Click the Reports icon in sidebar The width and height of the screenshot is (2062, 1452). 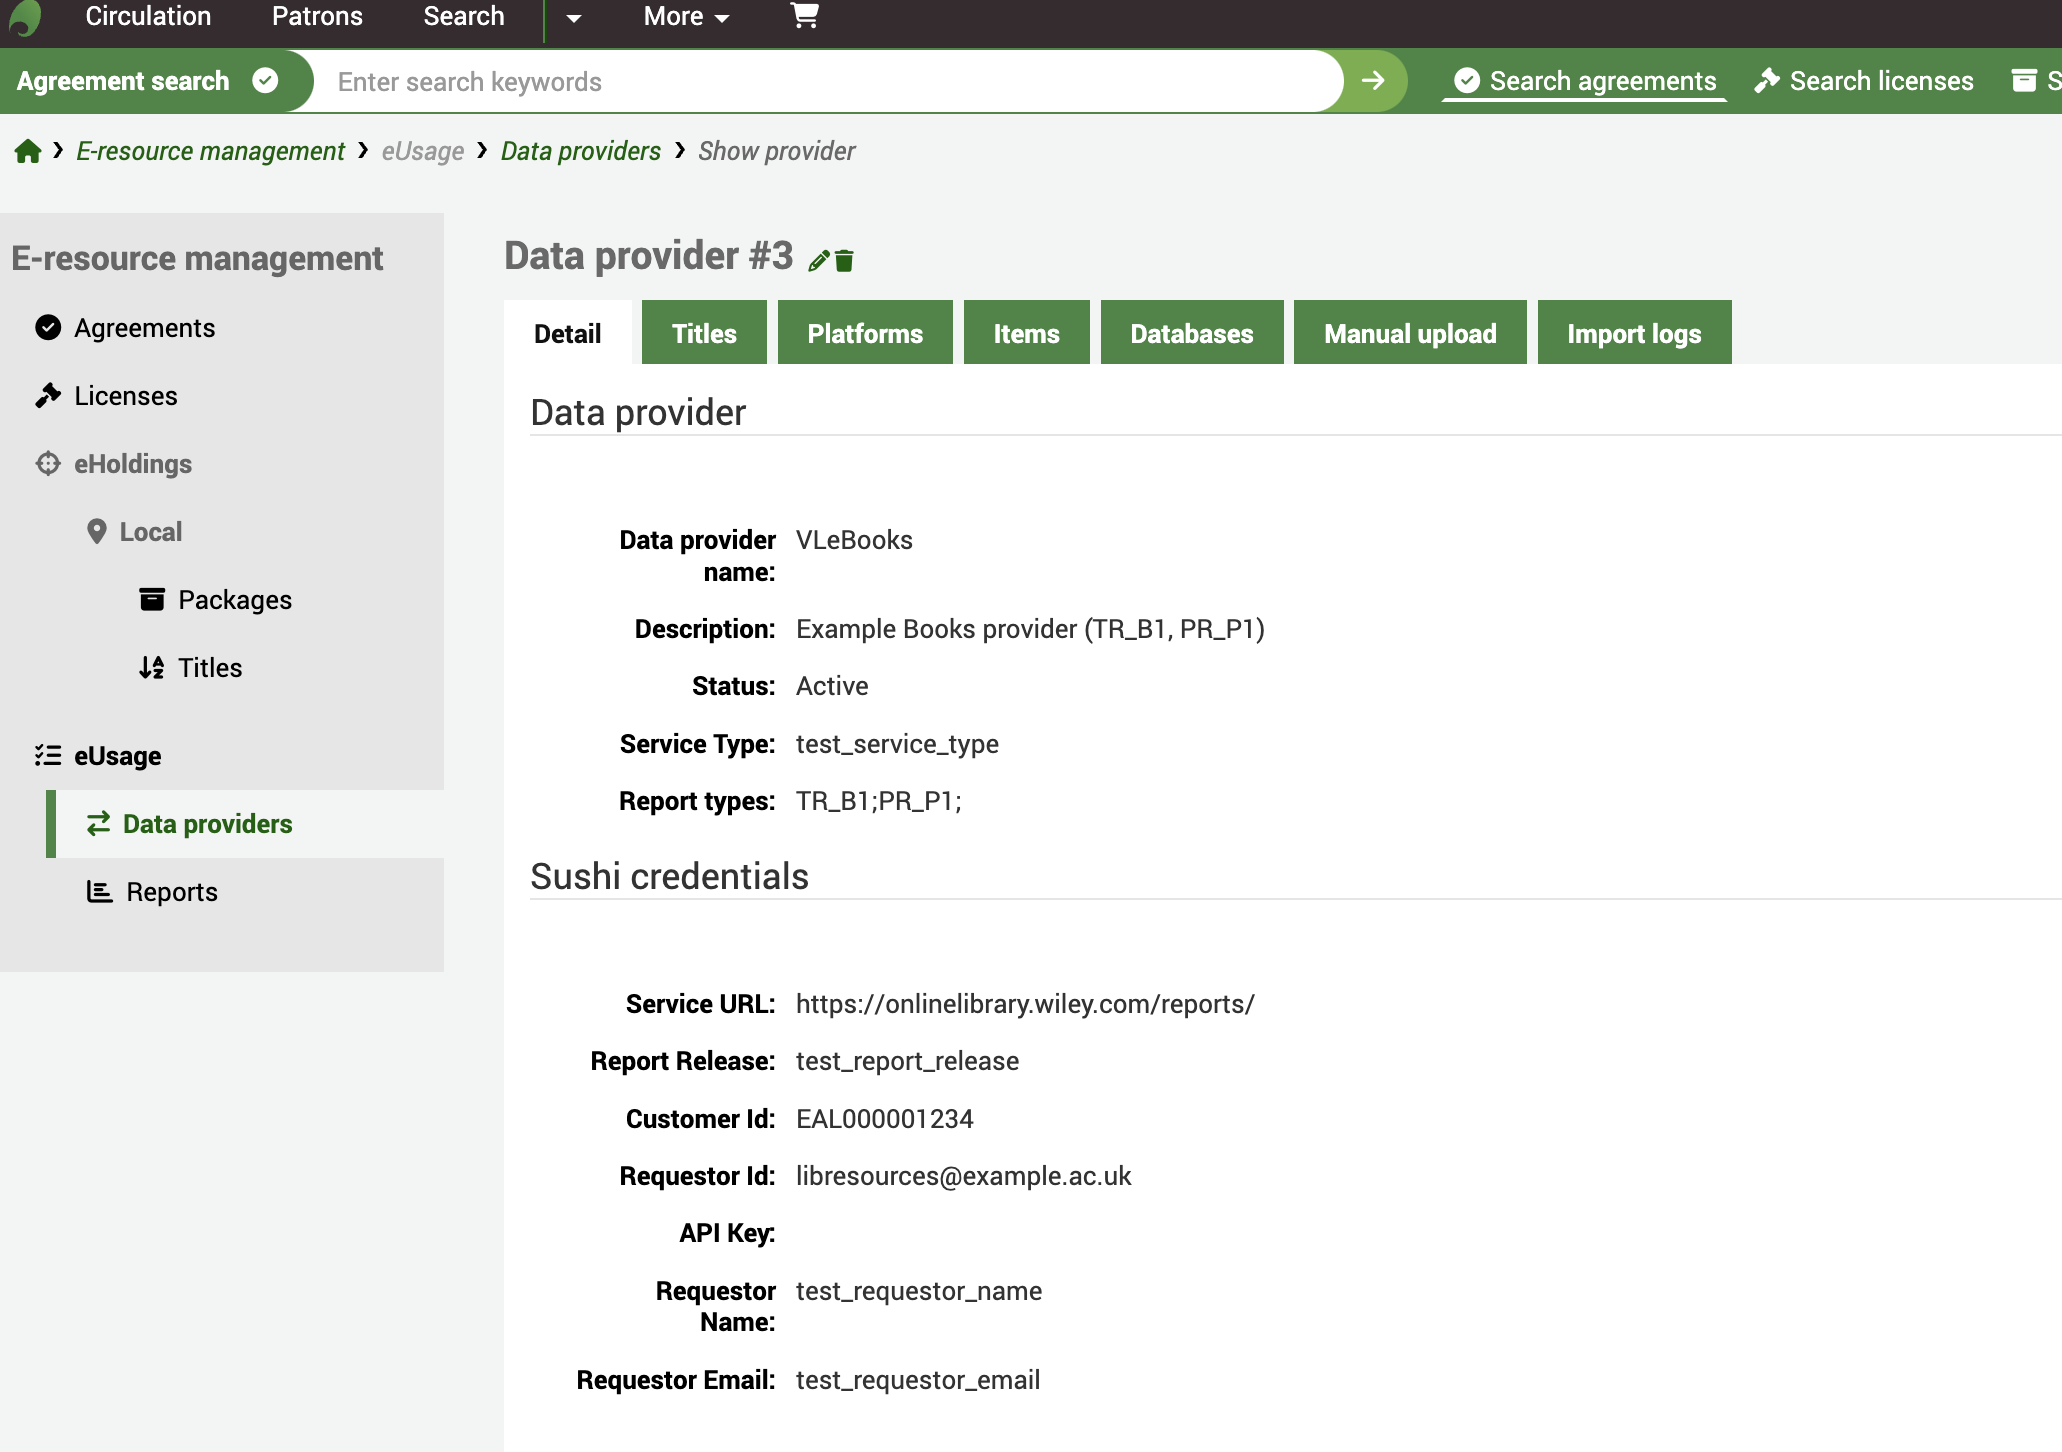click(97, 893)
